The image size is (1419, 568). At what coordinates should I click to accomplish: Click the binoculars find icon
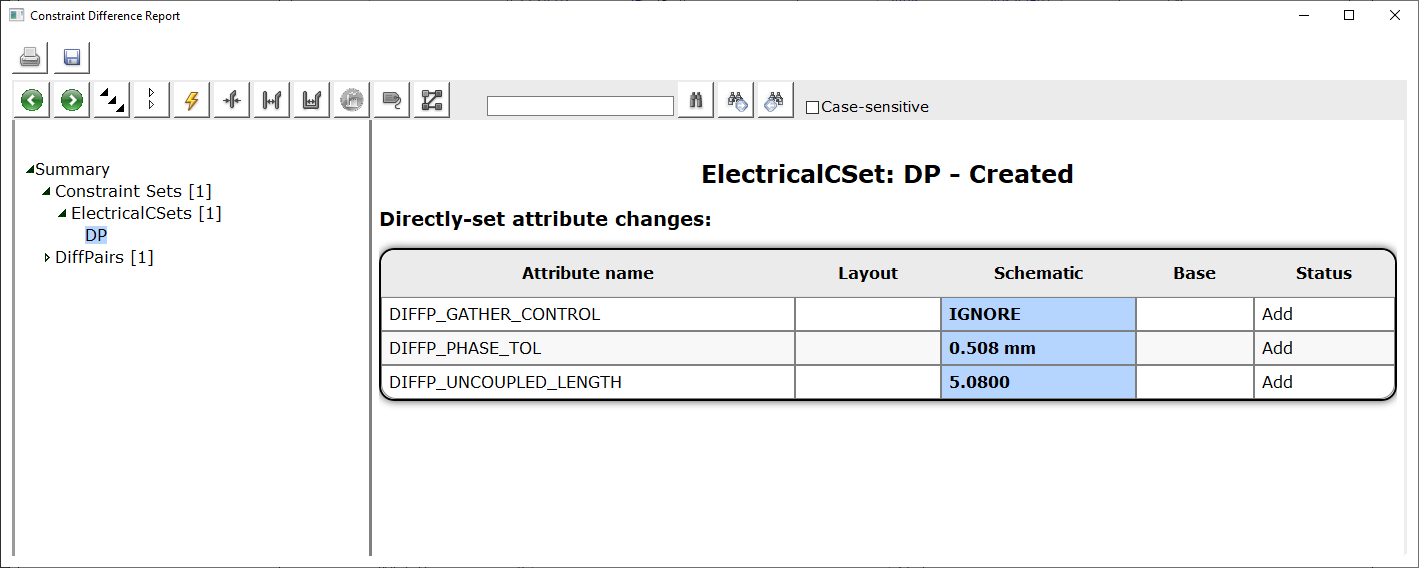pos(696,100)
